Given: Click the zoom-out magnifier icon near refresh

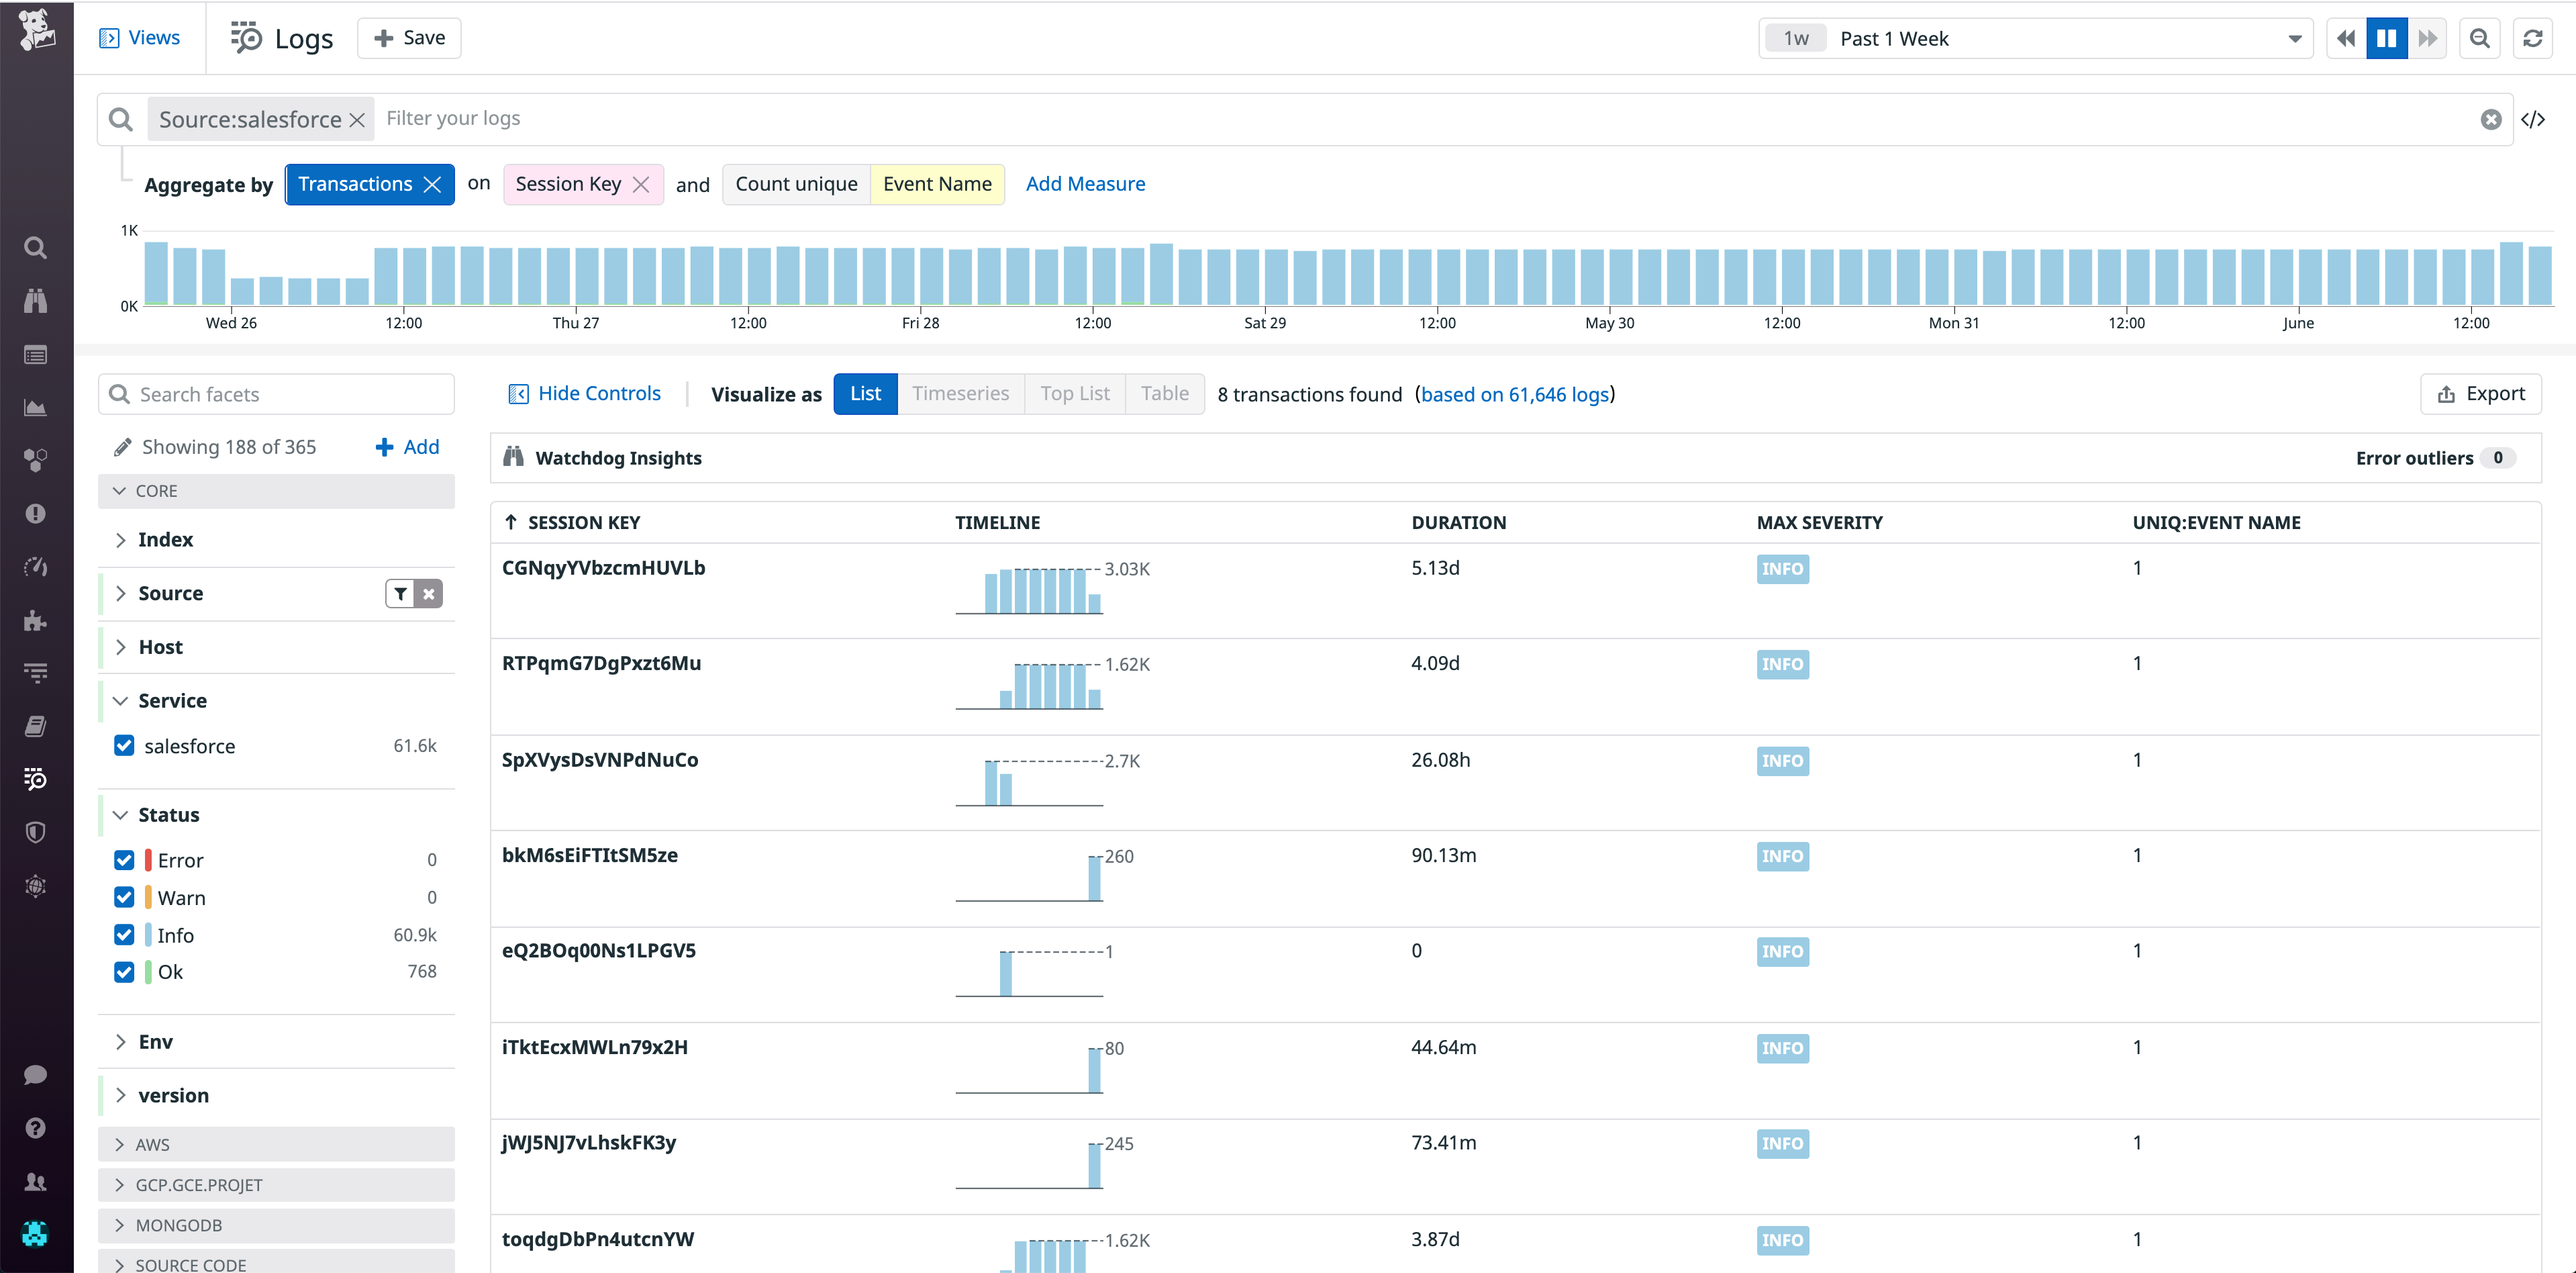Looking at the screenshot, I should tap(2480, 38).
